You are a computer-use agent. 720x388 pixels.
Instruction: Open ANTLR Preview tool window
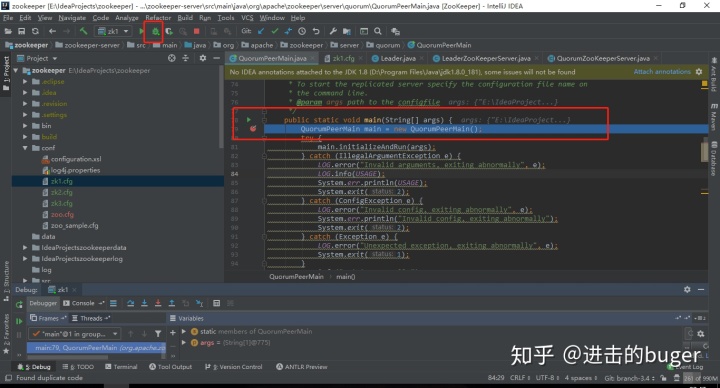(302, 367)
